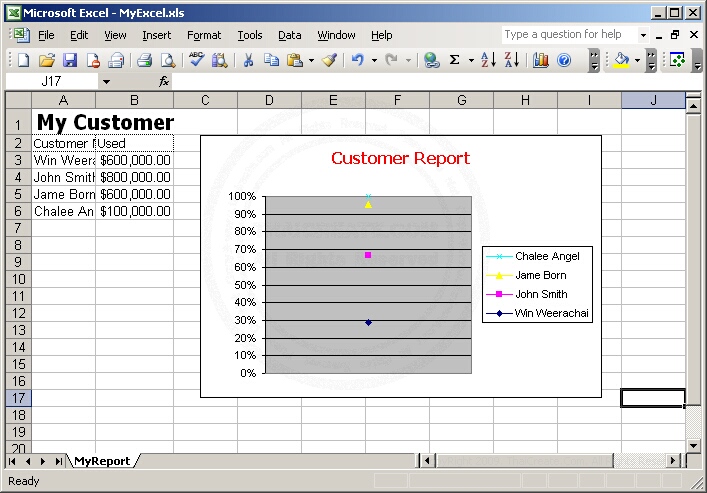This screenshot has height=493, width=707.
Task: Click column J header
Action: click(x=653, y=100)
